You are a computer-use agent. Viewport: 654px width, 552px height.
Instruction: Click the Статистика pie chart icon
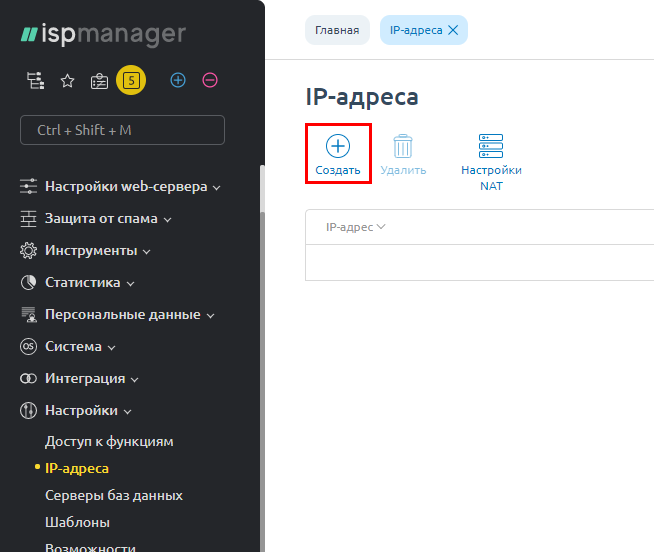tap(28, 282)
